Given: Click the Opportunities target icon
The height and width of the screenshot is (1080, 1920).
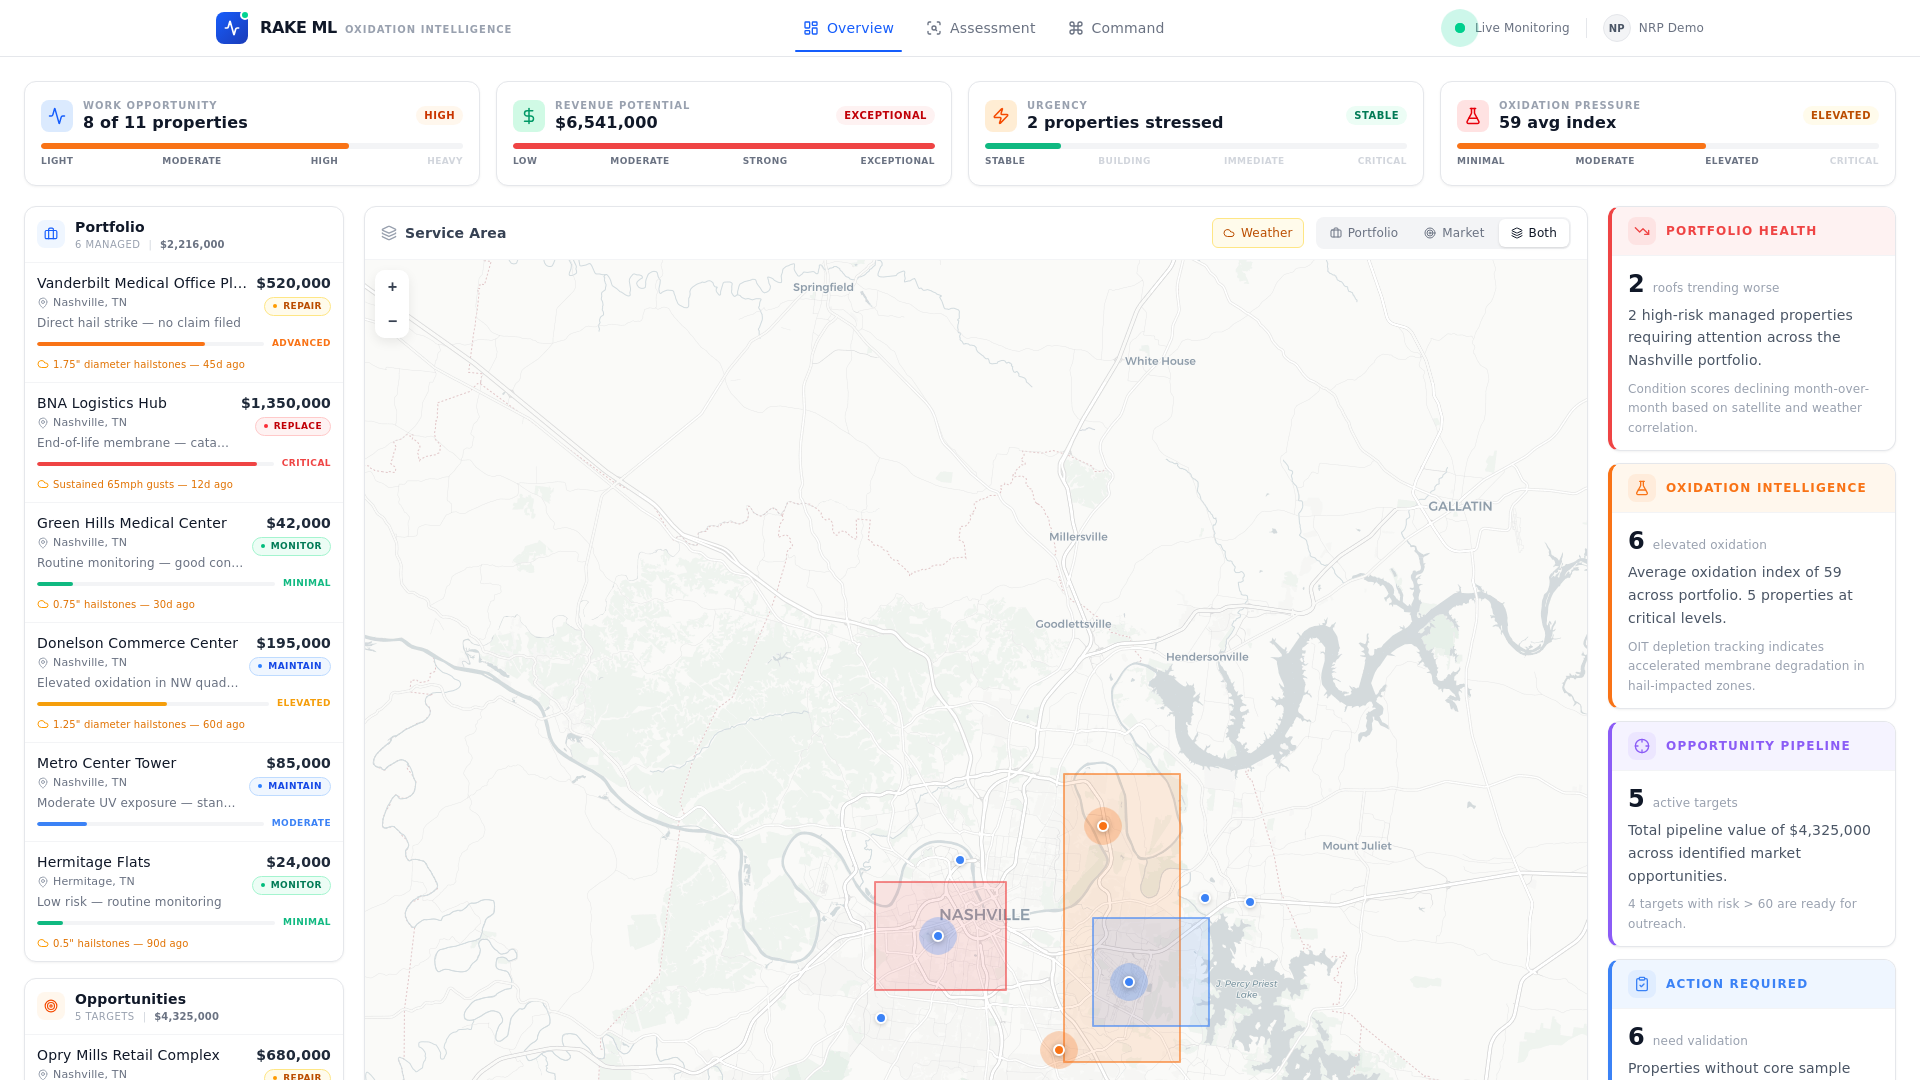Looking at the screenshot, I should point(51,1006).
